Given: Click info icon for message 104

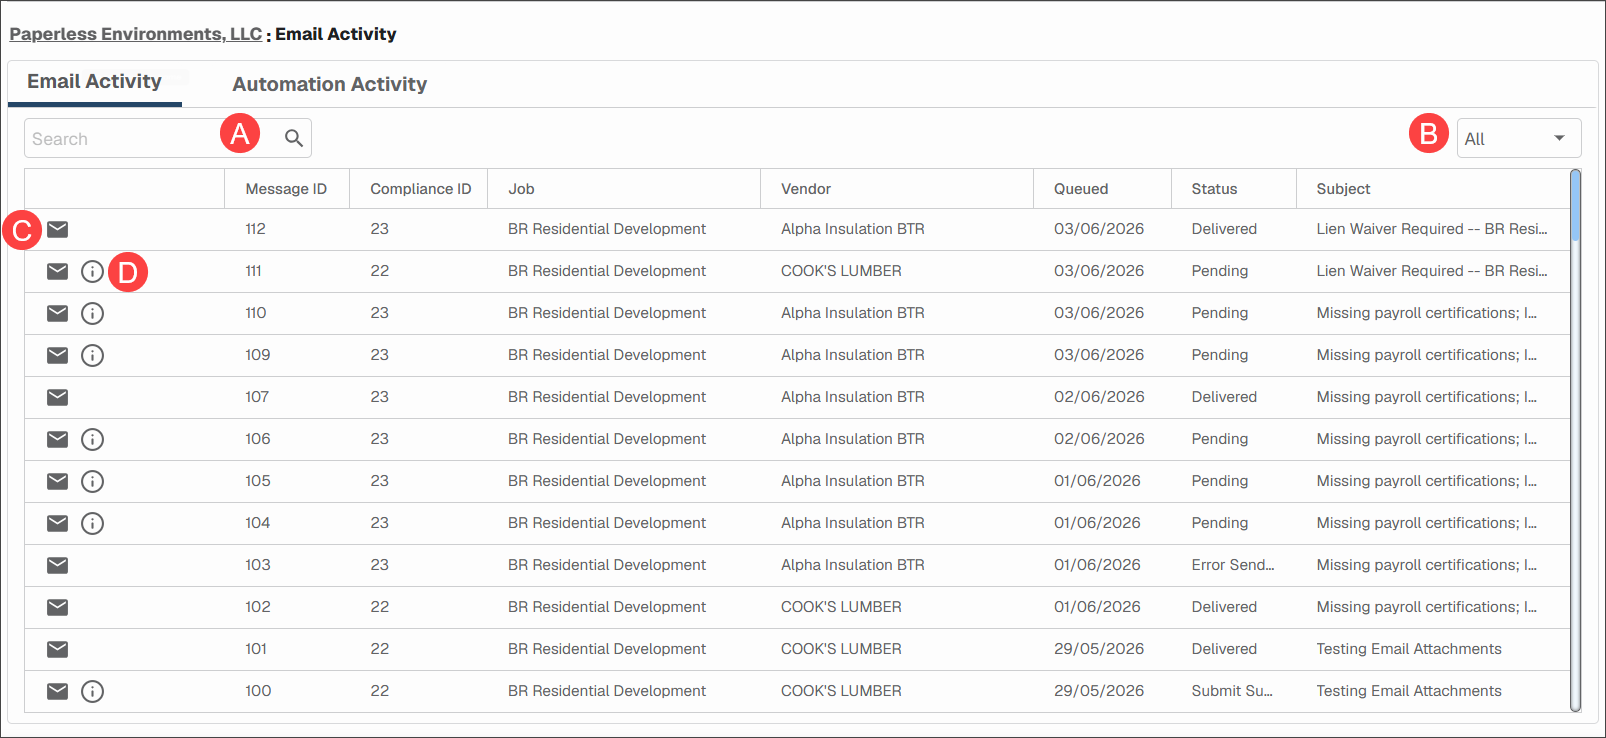Looking at the screenshot, I should [x=92, y=523].
